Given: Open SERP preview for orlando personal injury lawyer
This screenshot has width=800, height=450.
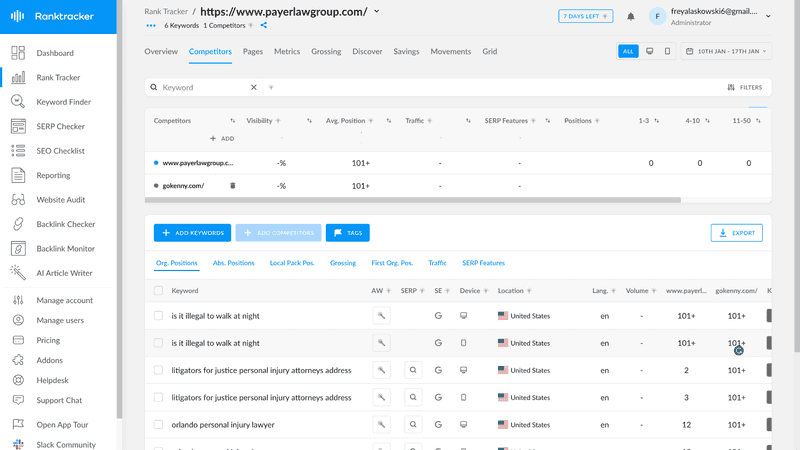Looking at the screenshot, I should click(413, 424).
